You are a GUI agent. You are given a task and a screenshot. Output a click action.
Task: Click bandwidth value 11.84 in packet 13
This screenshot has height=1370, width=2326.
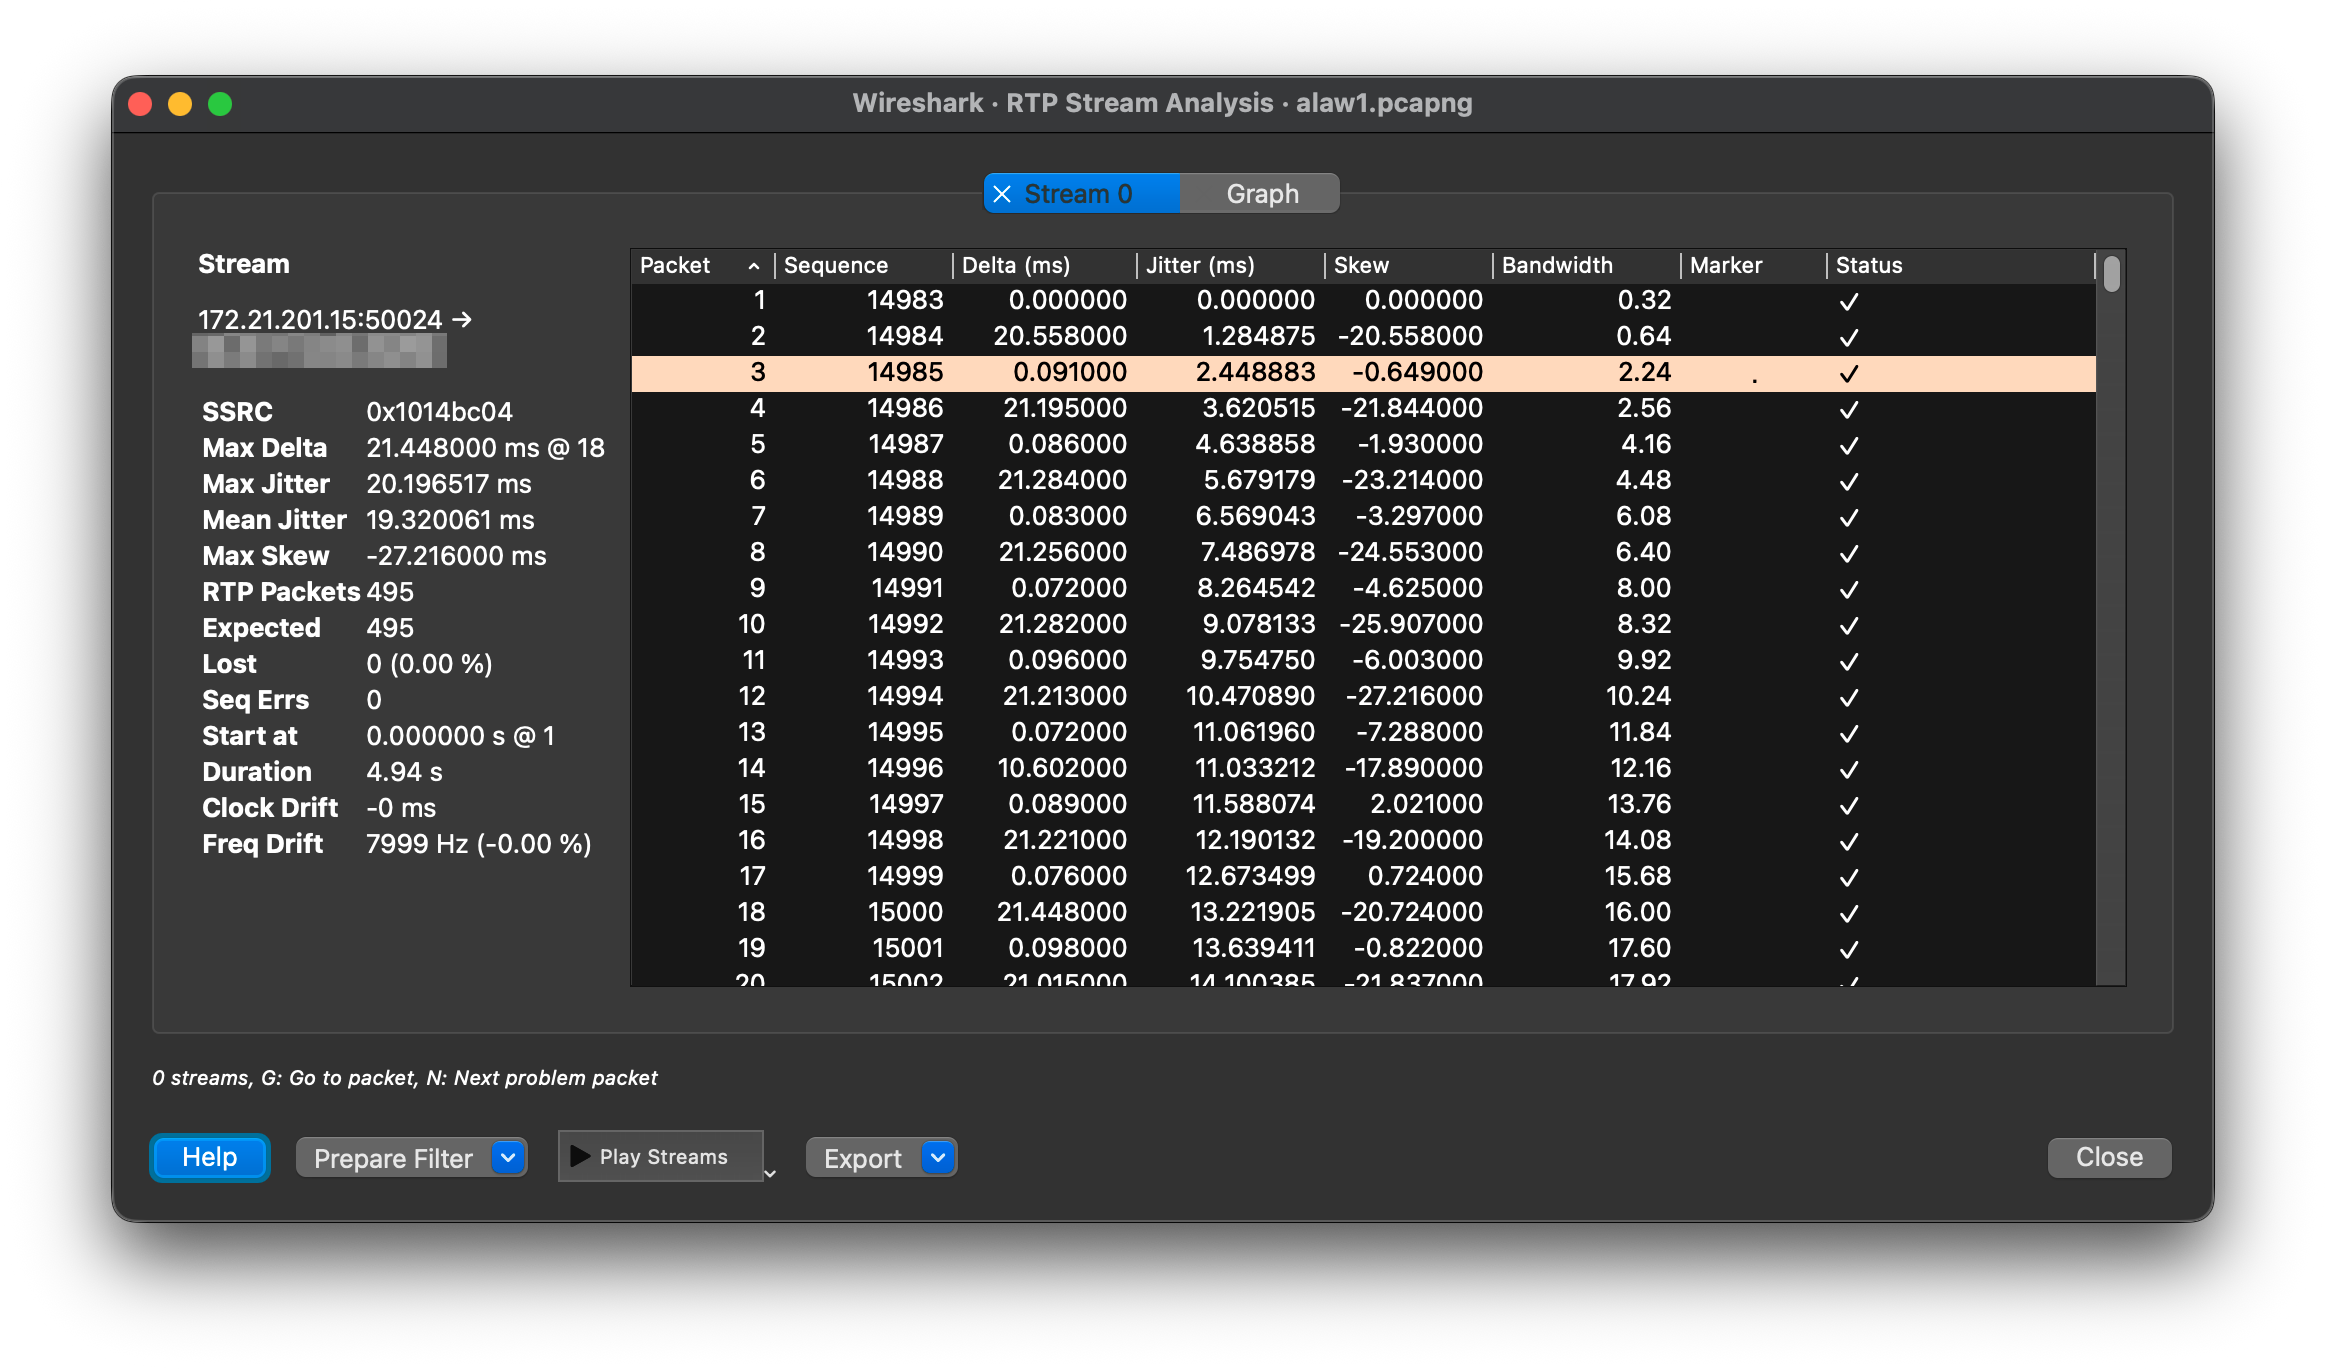tap(1640, 732)
